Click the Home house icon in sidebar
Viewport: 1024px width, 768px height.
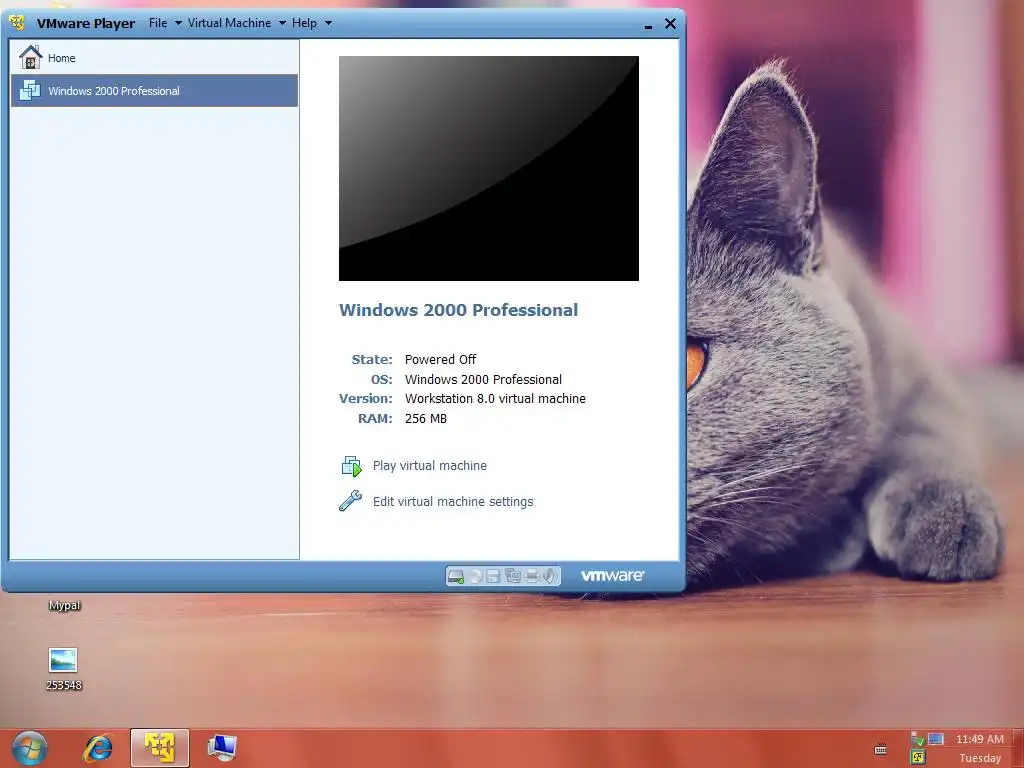[30, 57]
